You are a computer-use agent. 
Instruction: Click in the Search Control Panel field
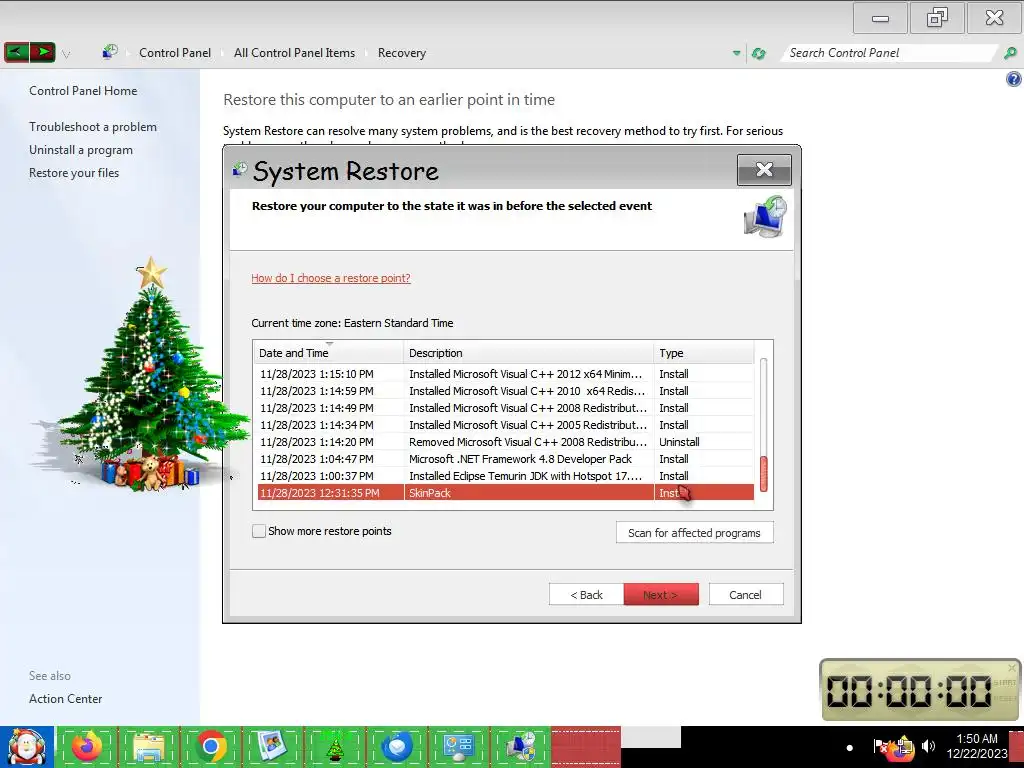[x=889, y=53]
